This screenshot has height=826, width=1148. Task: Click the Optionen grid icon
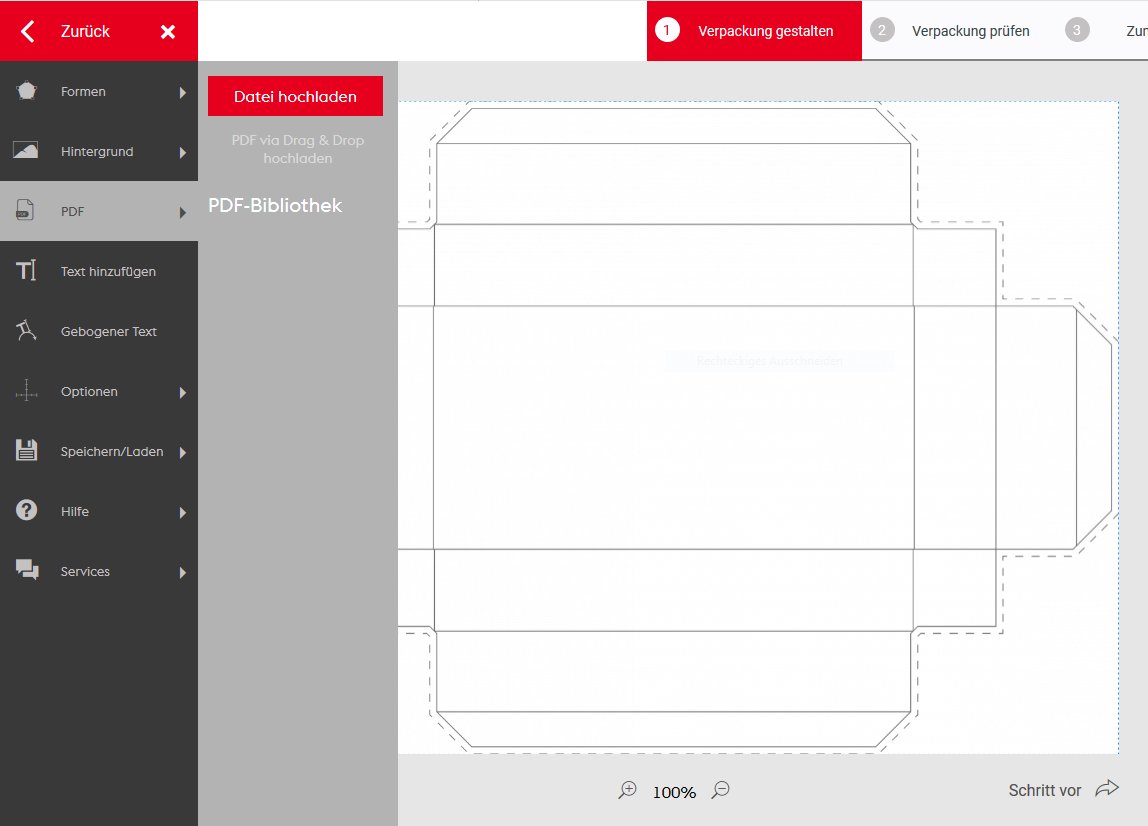click(x=26, y=391)
